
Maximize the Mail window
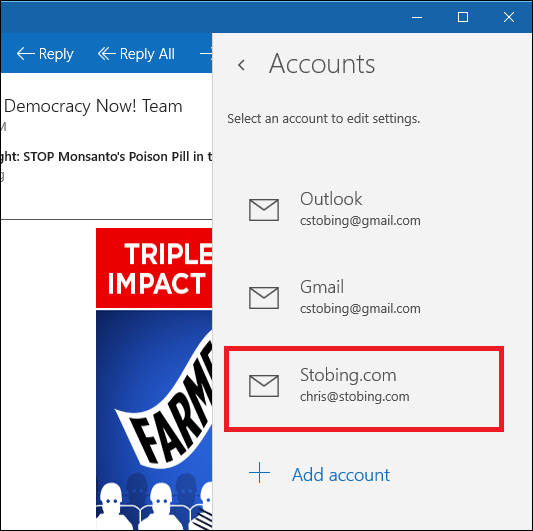click(x=463, y=17)
